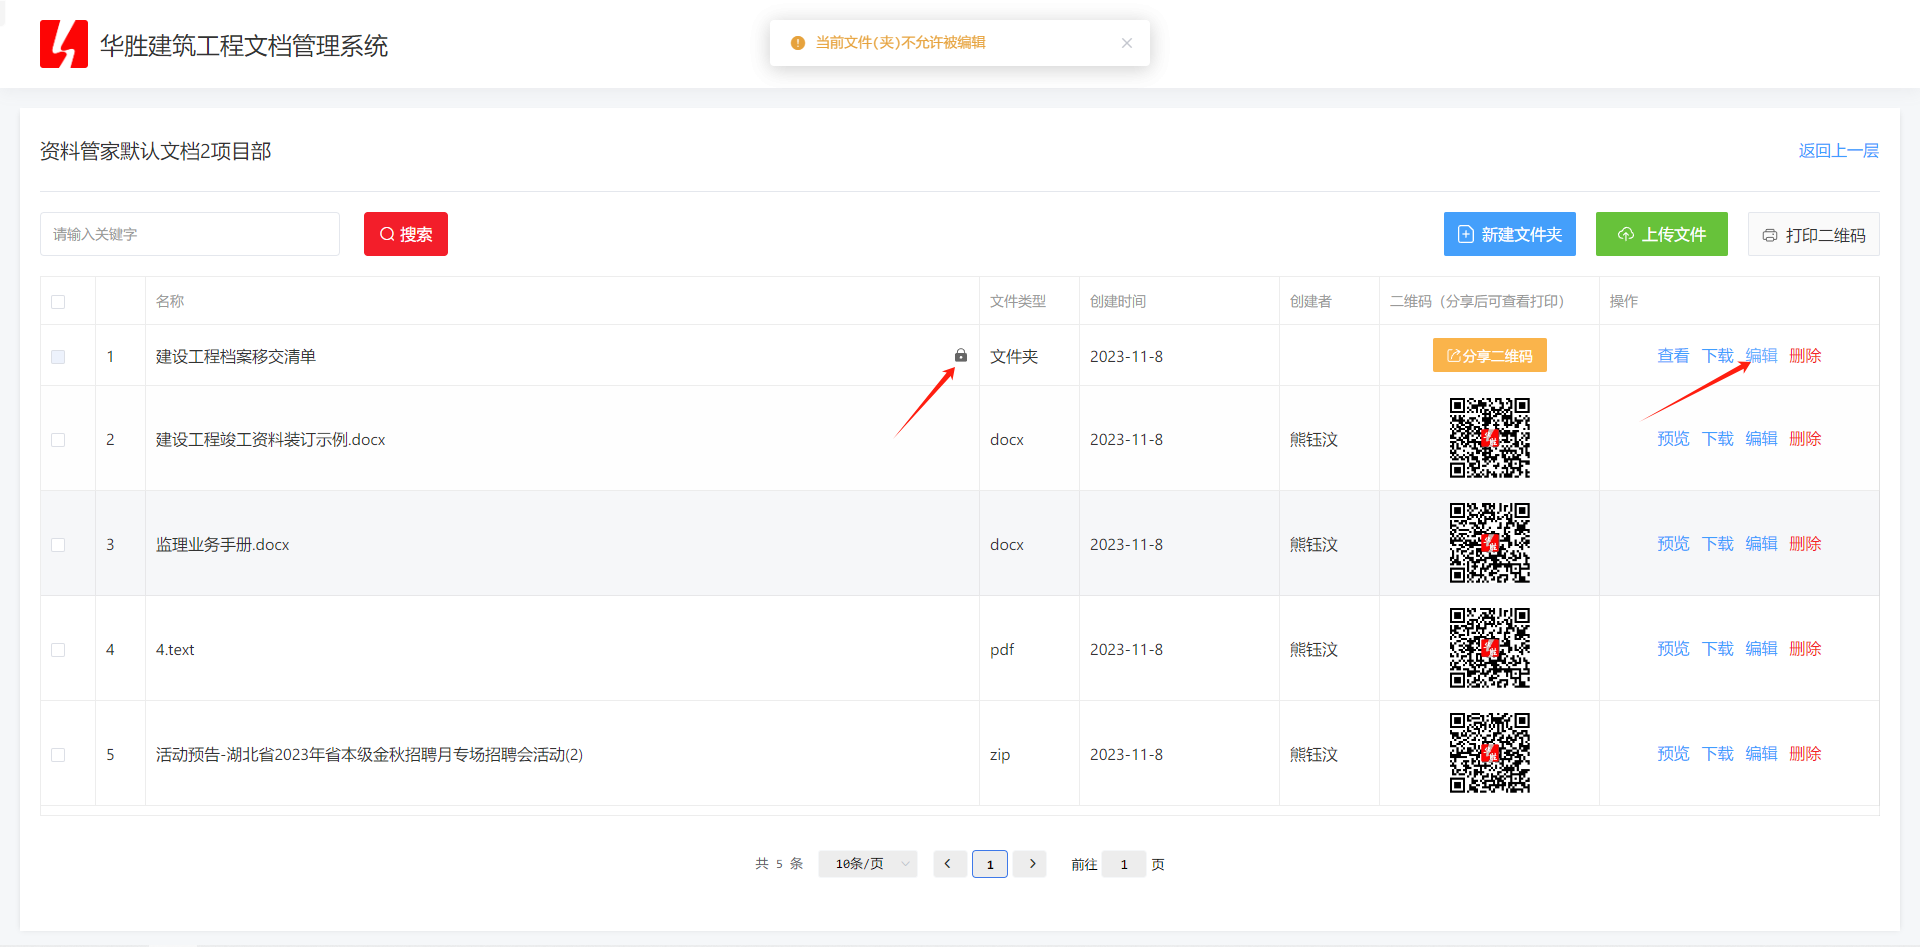Click 编辑 for 建设工程竣工资料装订示例.docx

tap(1762, 439)
